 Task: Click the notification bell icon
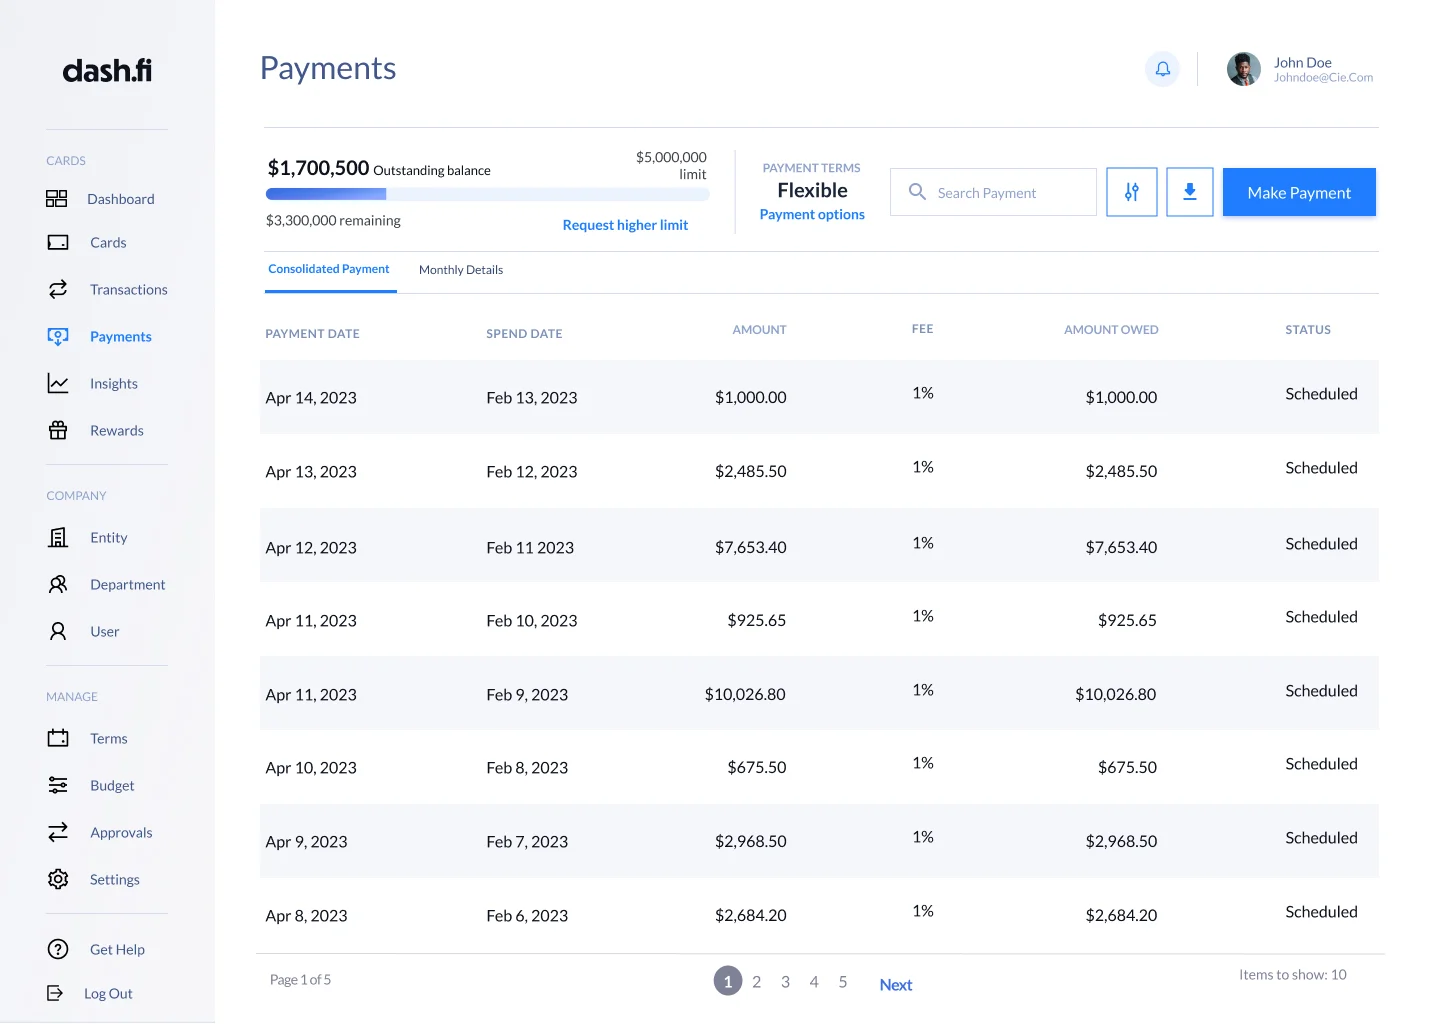point(1162,69)
